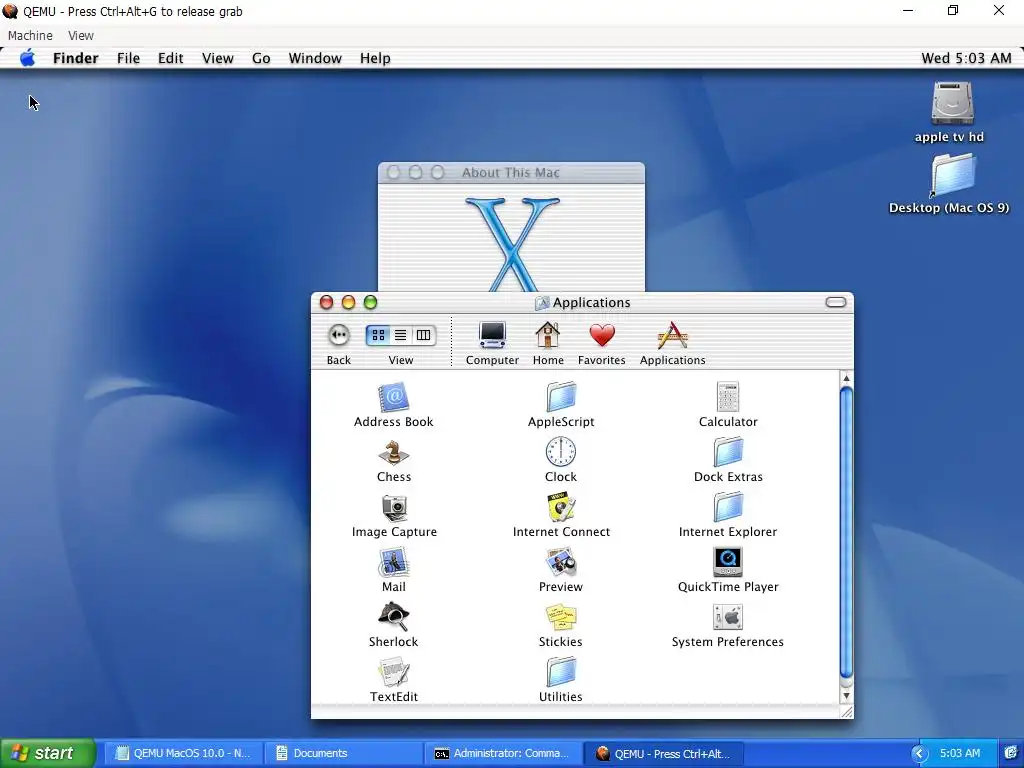Open the Mac View menu

click(x=217, y=58)
